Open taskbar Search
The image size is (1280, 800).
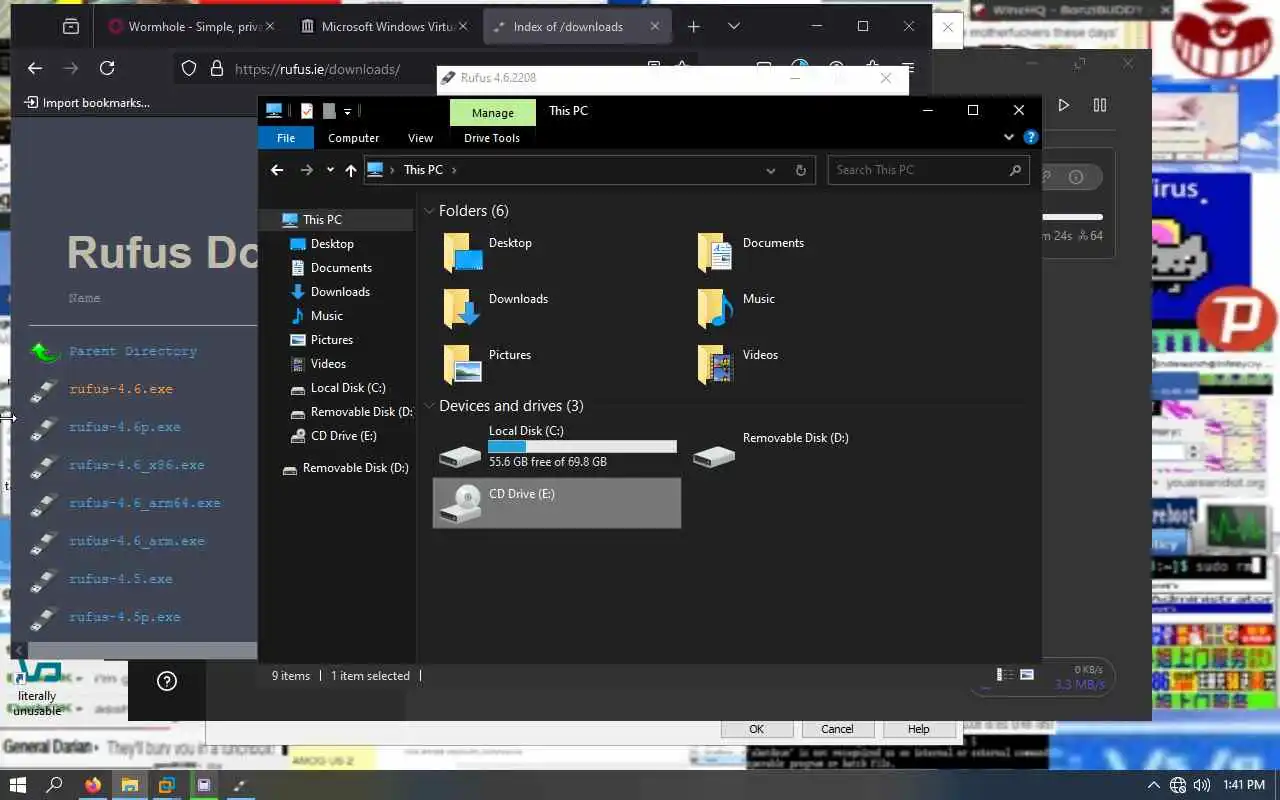click(x=55, y=785)
